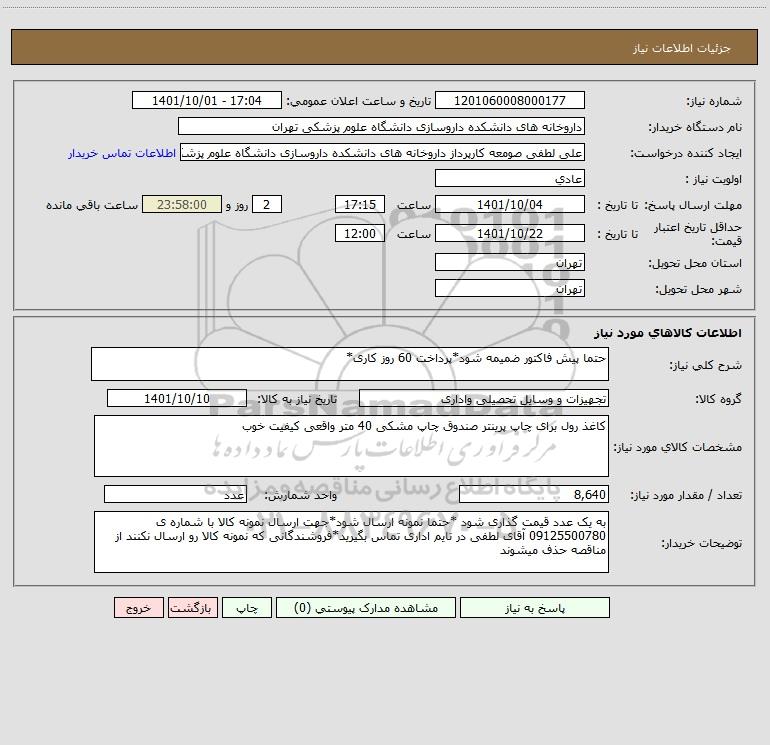
Task: Click the announcement date field 1401/10/01 - 17:04
Action: [x=207, y=100]
